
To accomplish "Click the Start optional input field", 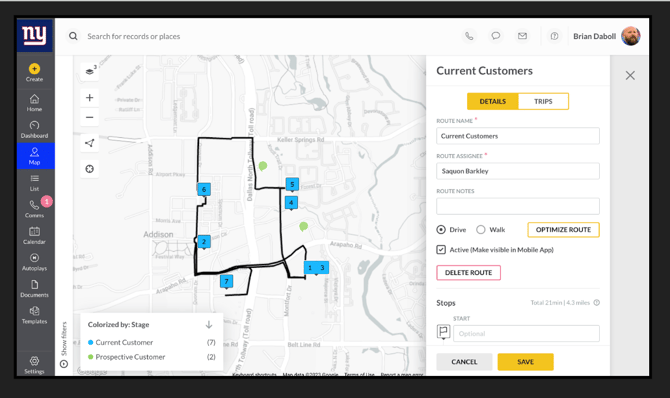I will click(526, 333).
